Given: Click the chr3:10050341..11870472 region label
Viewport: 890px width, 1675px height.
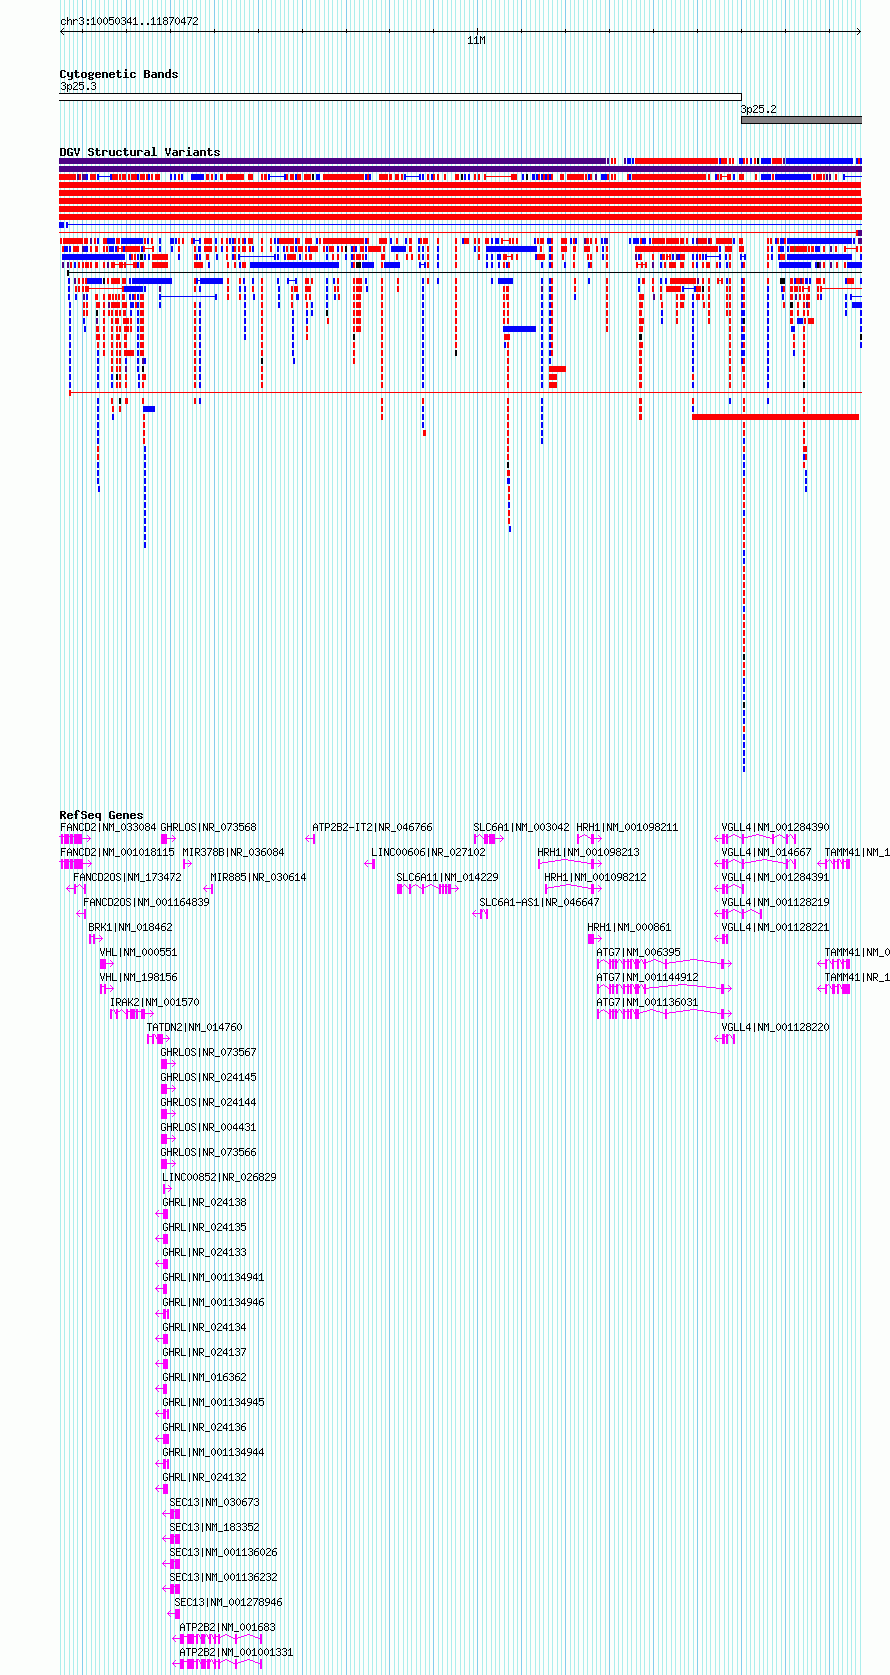Looking at the screenshot, I should 129,21.
